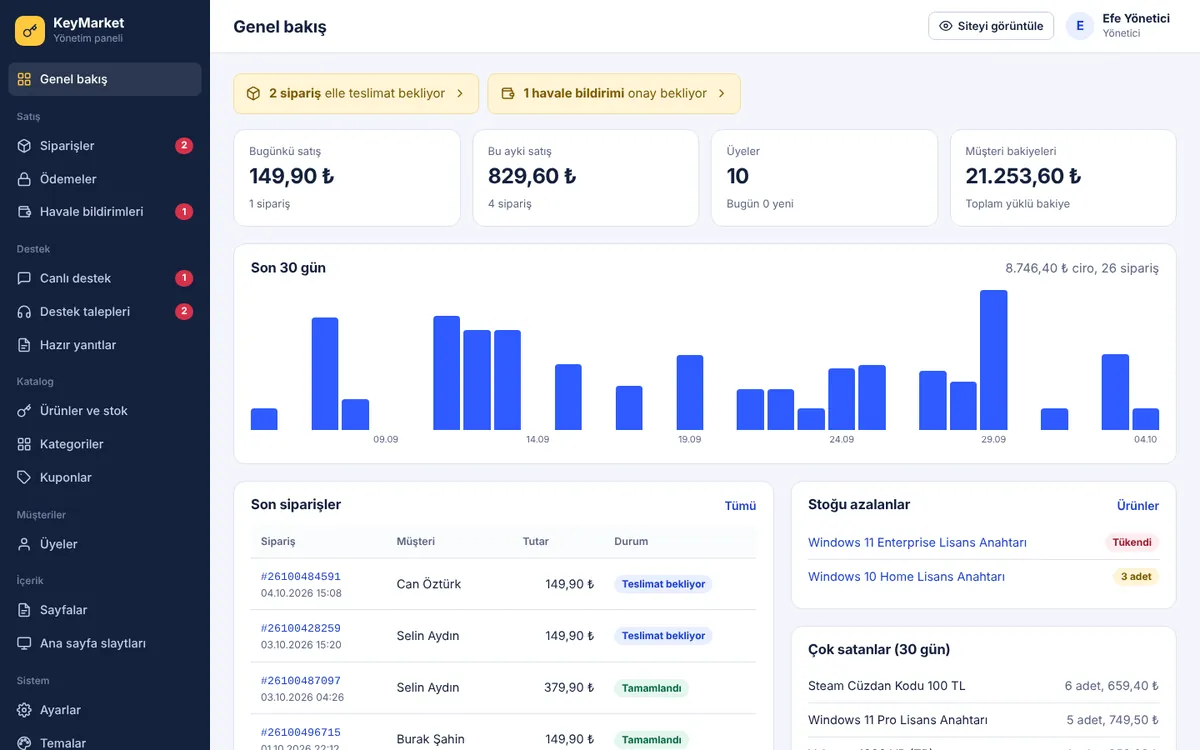Screen dimensions: 1200x750
Task: Click the Ödemeler lock icon
Action: (25, 179)
